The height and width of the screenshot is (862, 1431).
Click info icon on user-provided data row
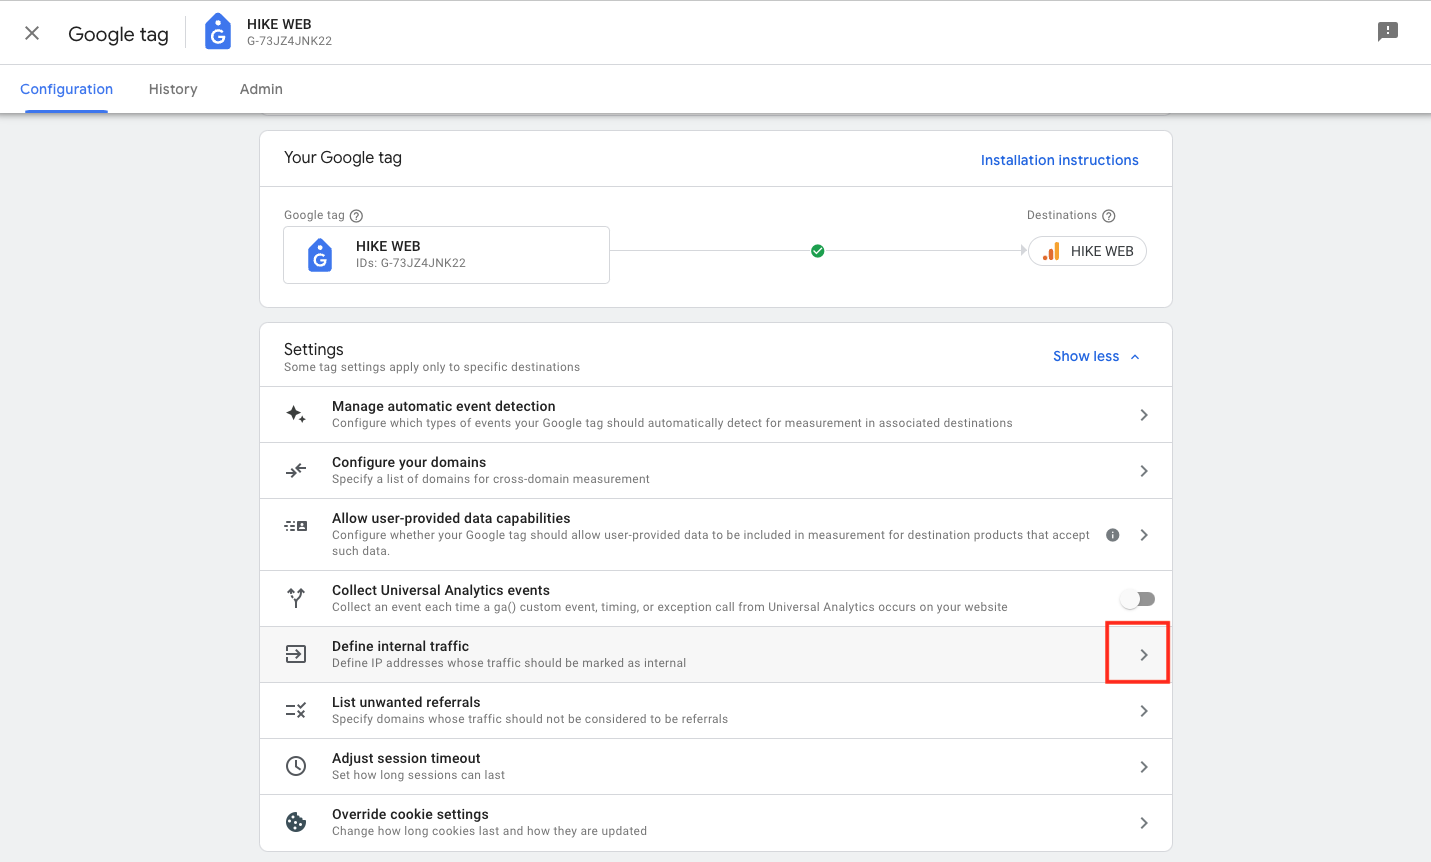(x=1113, y=535)
